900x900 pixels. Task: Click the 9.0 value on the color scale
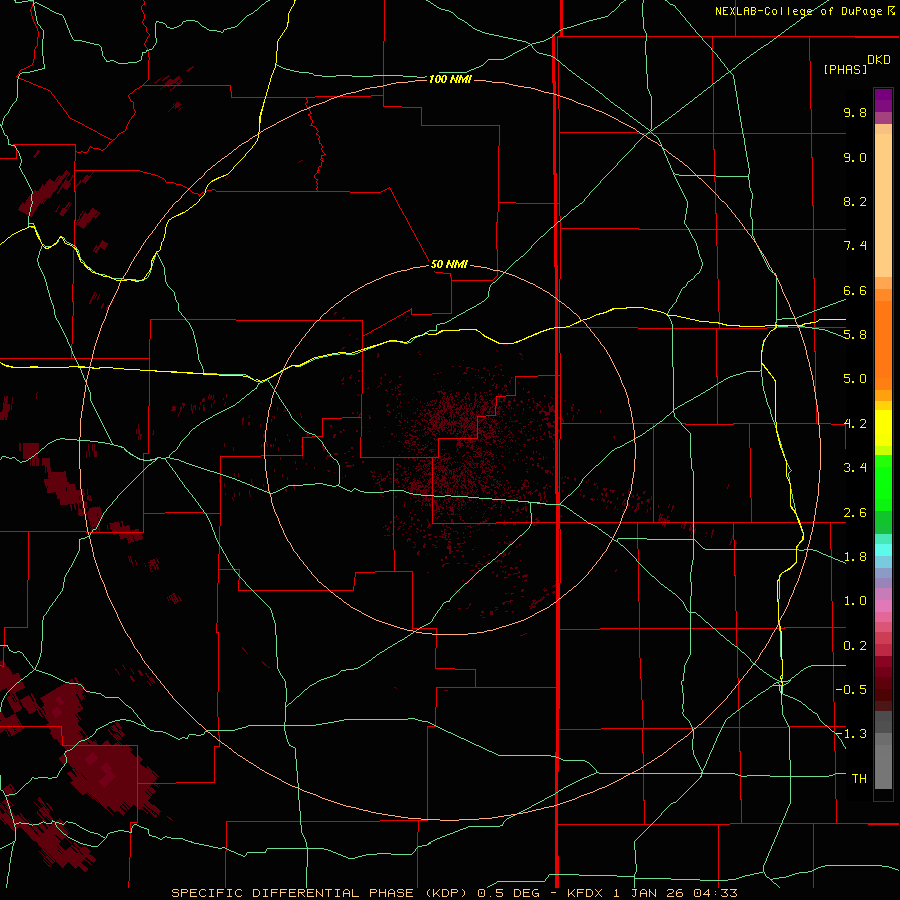click(x=855, y=157)
